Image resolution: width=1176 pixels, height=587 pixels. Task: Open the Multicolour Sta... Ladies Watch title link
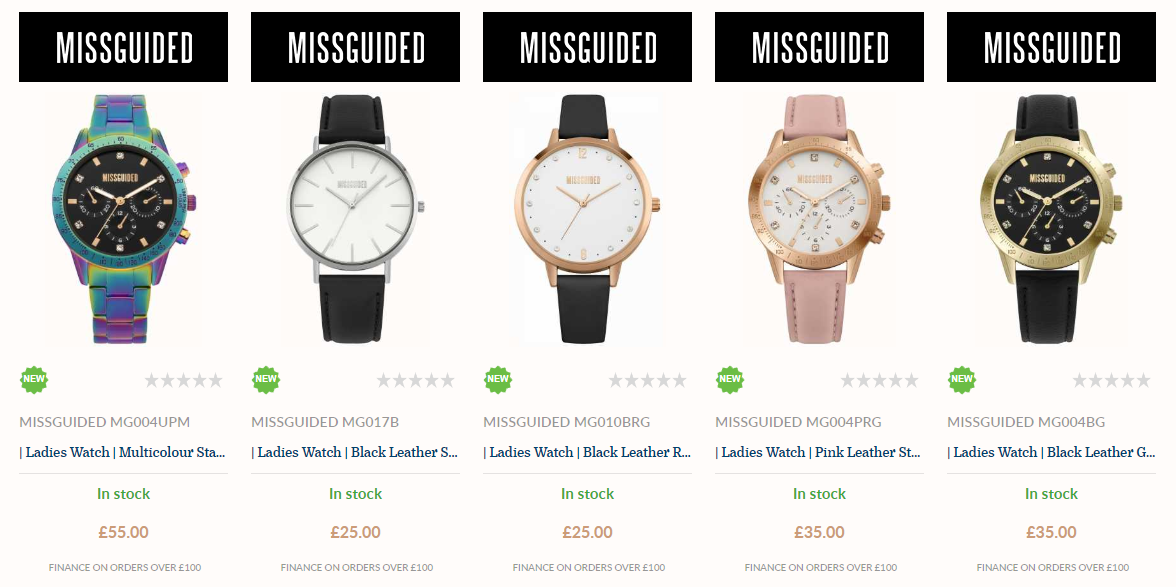pyautogui.click(x=123, y=452)
